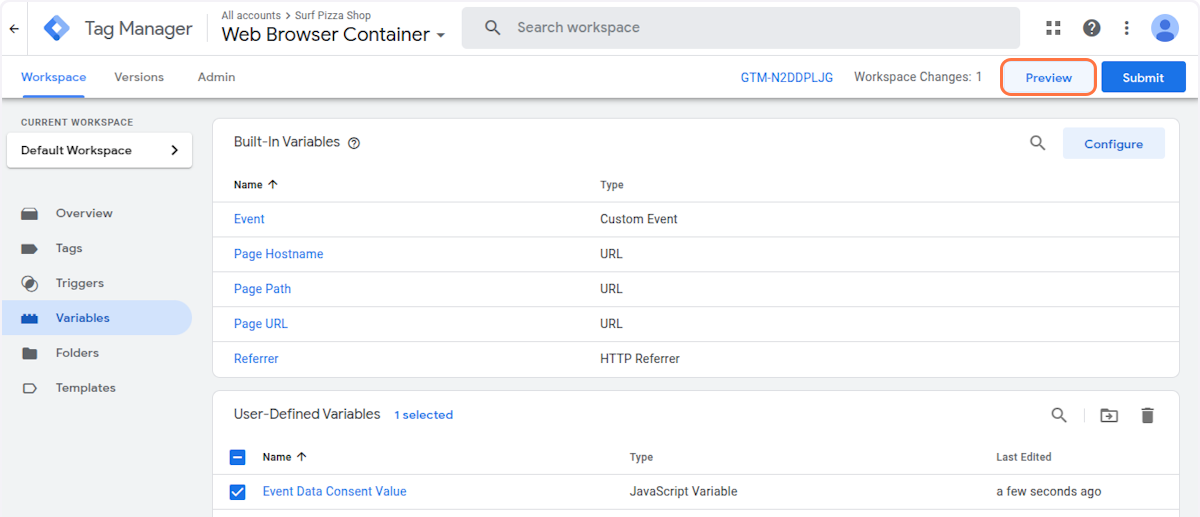The height and width of the screenshot is (517, 1200).
Task: Open the Help menu icon
Action: [1091, 28]
